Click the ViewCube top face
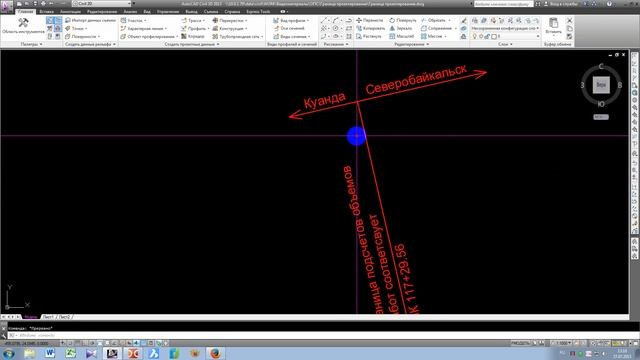The height and width of the screenshot is (360, 640). pos(601,85)
